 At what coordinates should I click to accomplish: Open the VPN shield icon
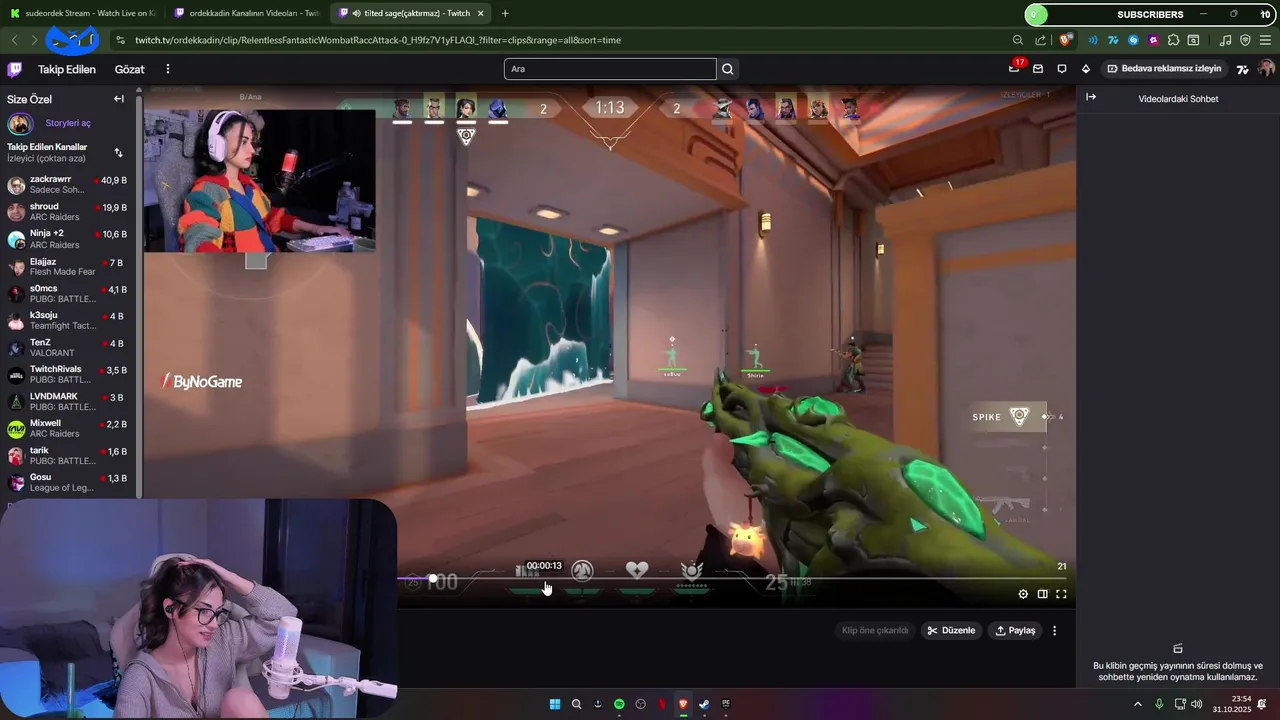1245,40
